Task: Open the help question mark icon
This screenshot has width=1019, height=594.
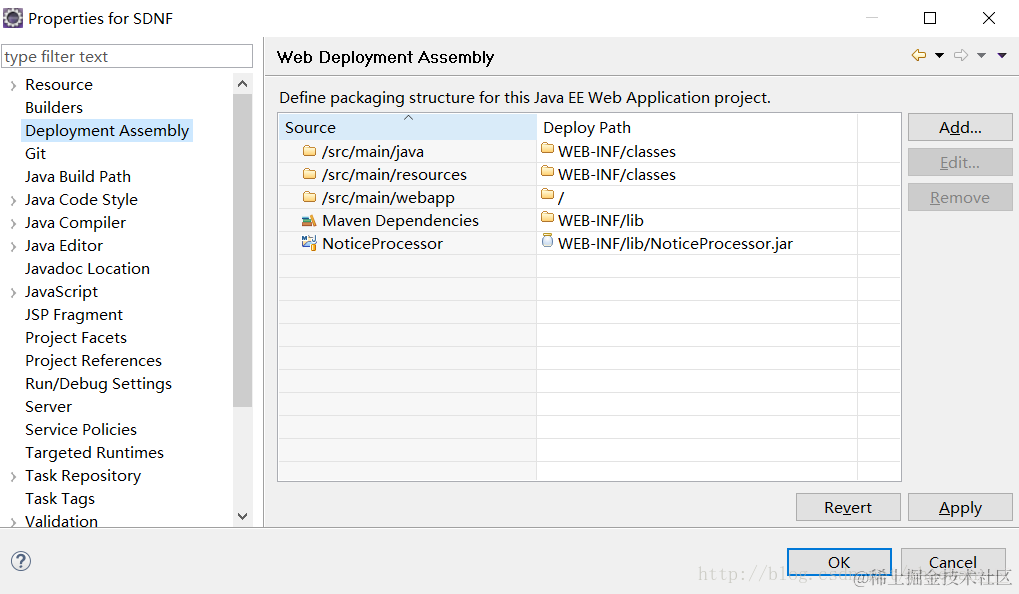Action: (x=20, y=561)
